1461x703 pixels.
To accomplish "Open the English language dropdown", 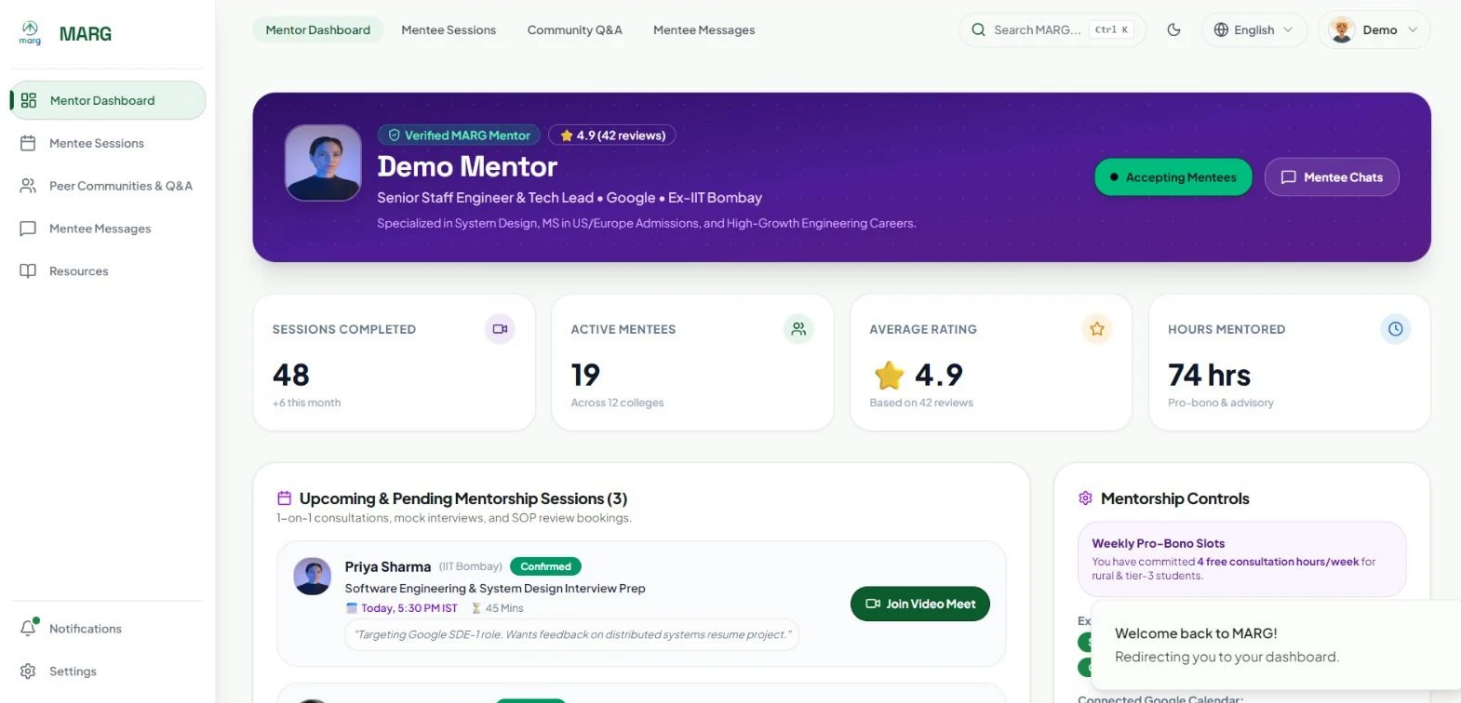I will 1253,30.
